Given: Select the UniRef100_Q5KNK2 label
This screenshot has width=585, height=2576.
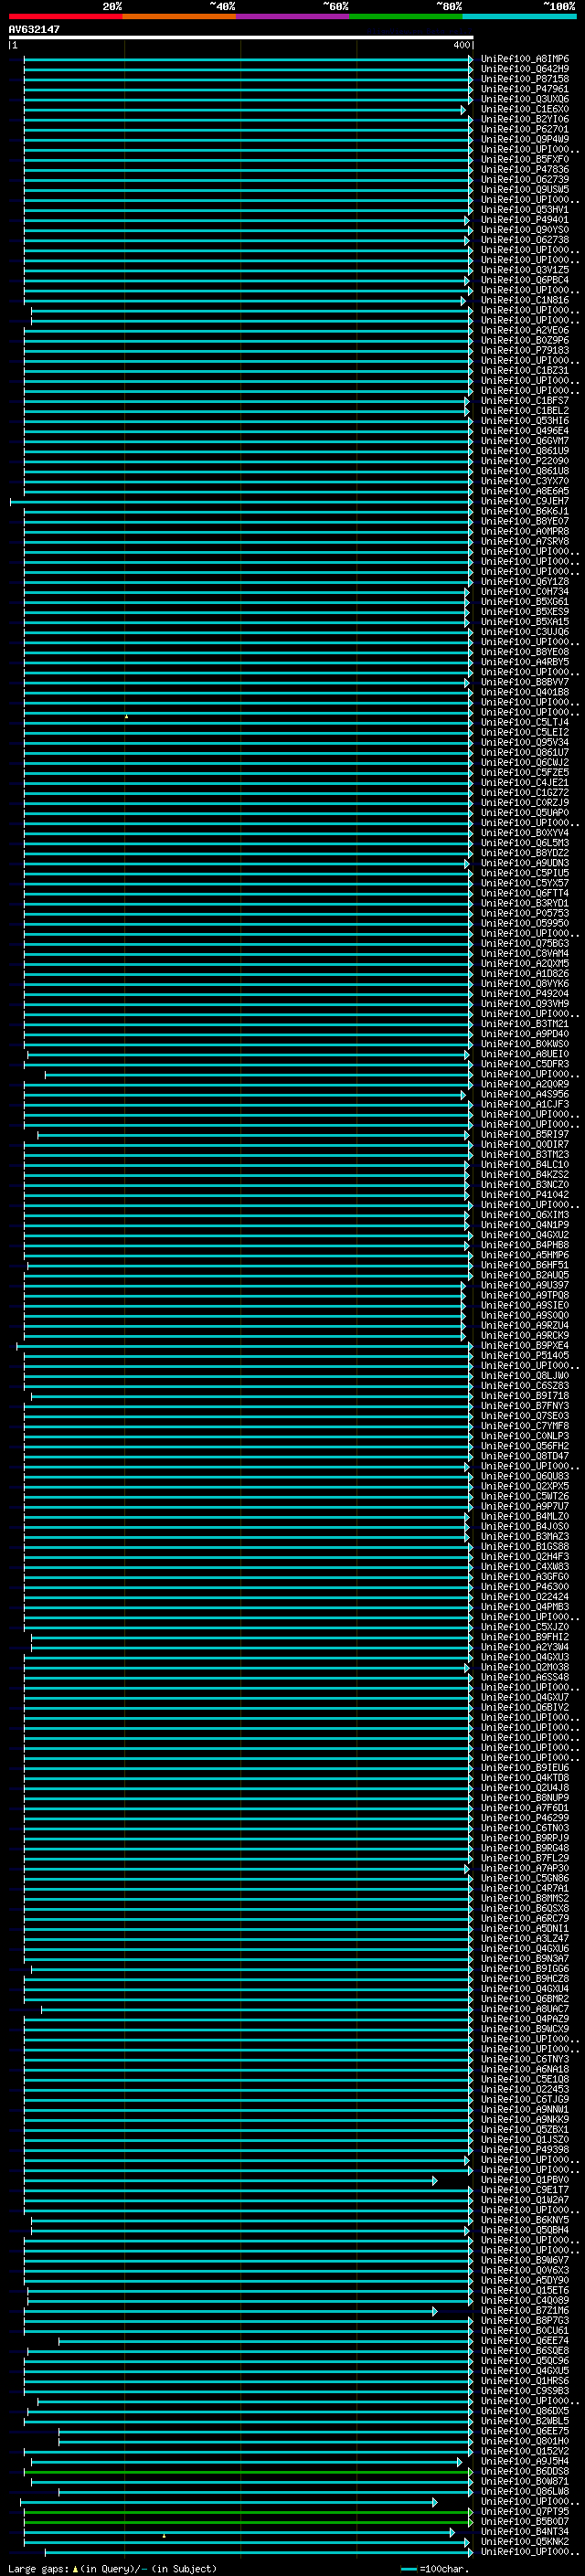Looking at the screenshot, I should point(524,2542).
